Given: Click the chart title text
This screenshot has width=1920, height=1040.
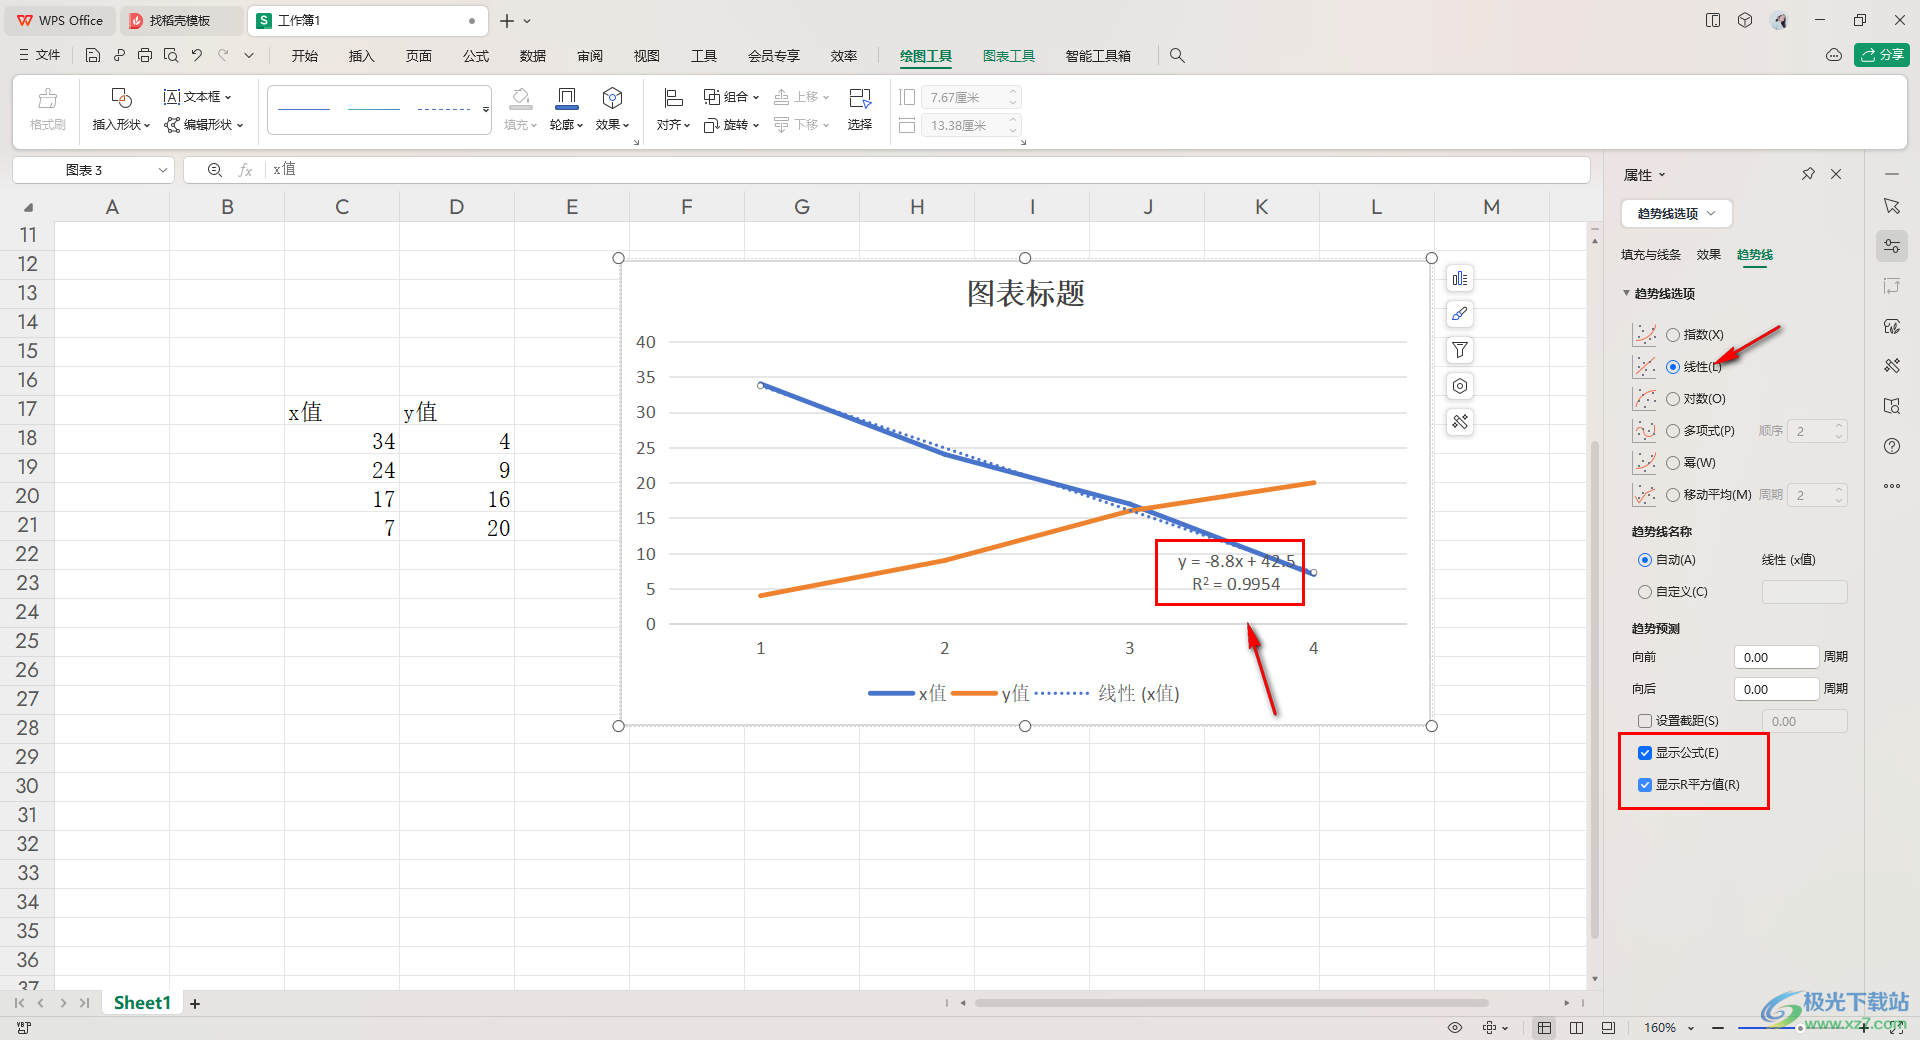Looking at the screenshot, I should 1025,294.
